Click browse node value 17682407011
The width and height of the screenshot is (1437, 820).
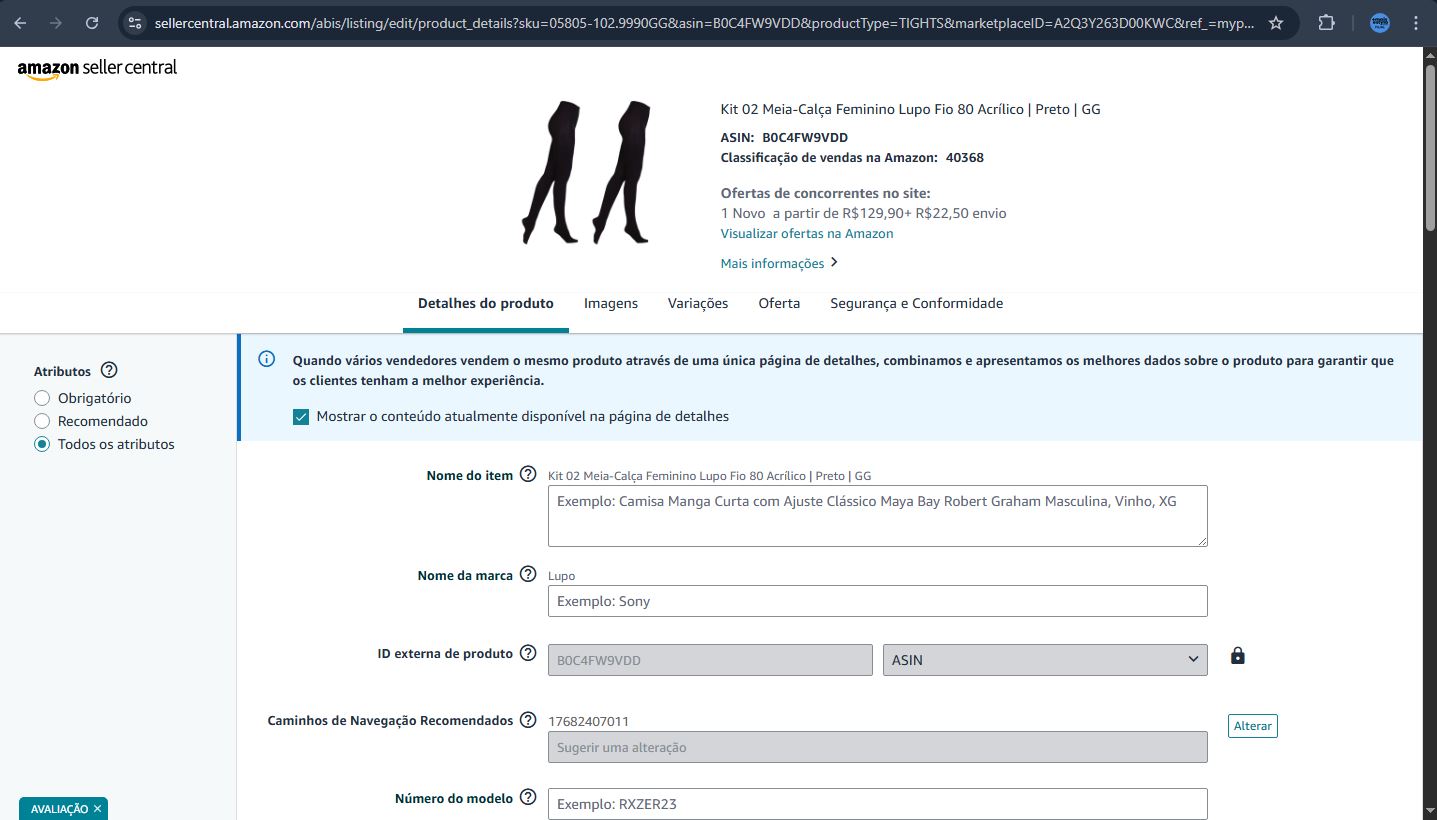pos(588,721)
